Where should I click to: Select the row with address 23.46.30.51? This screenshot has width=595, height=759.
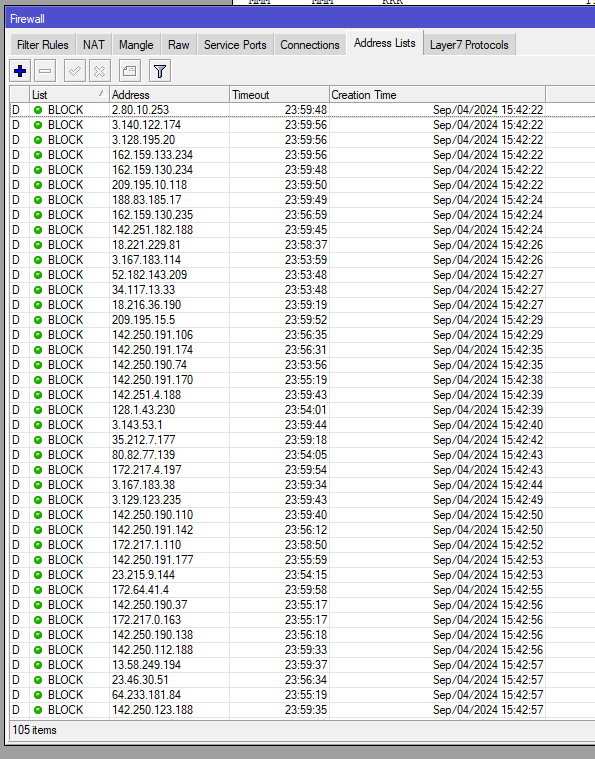coord(302,680)
